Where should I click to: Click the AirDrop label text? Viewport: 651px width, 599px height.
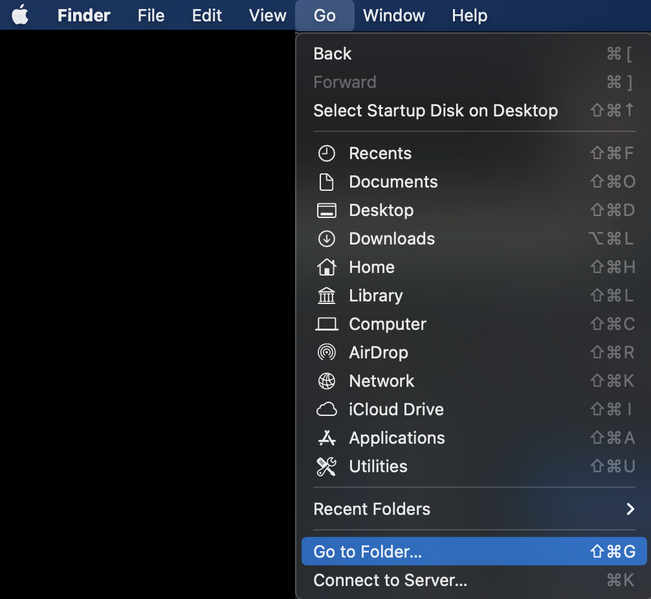[x=378, y=353]
